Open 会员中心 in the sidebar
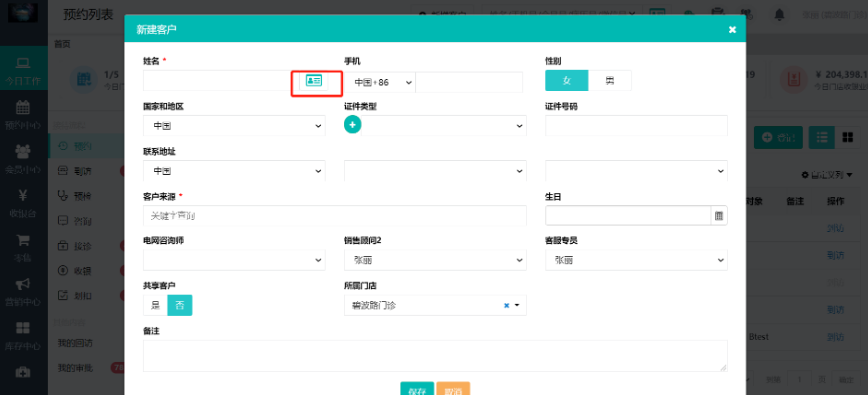The height and width of the screenshot is (395, 868). (x=23, y=159)
